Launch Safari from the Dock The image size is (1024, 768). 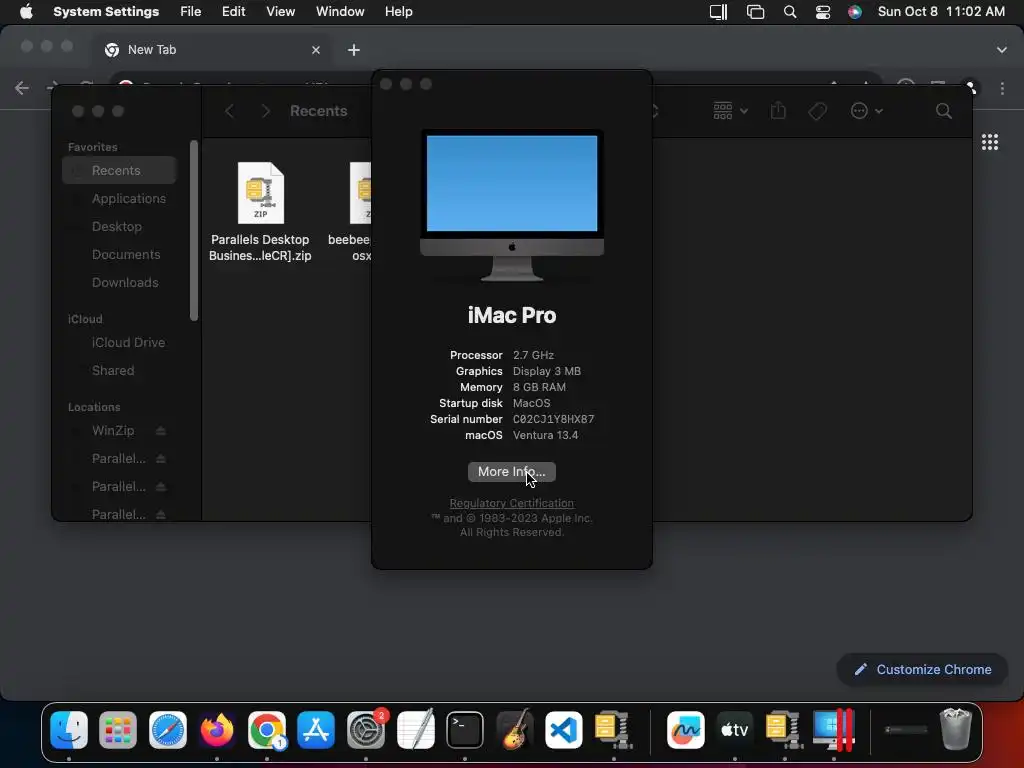click(168, 729)
